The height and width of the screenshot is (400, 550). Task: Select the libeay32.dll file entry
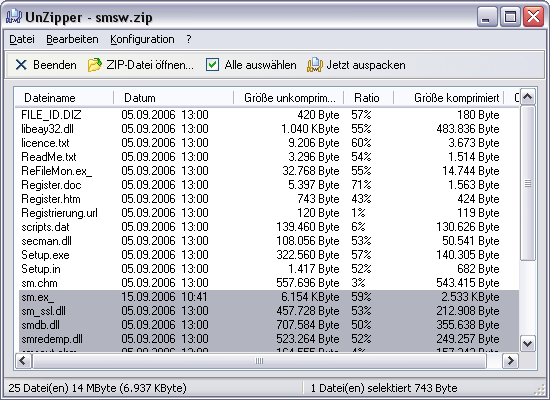(47, 129)
